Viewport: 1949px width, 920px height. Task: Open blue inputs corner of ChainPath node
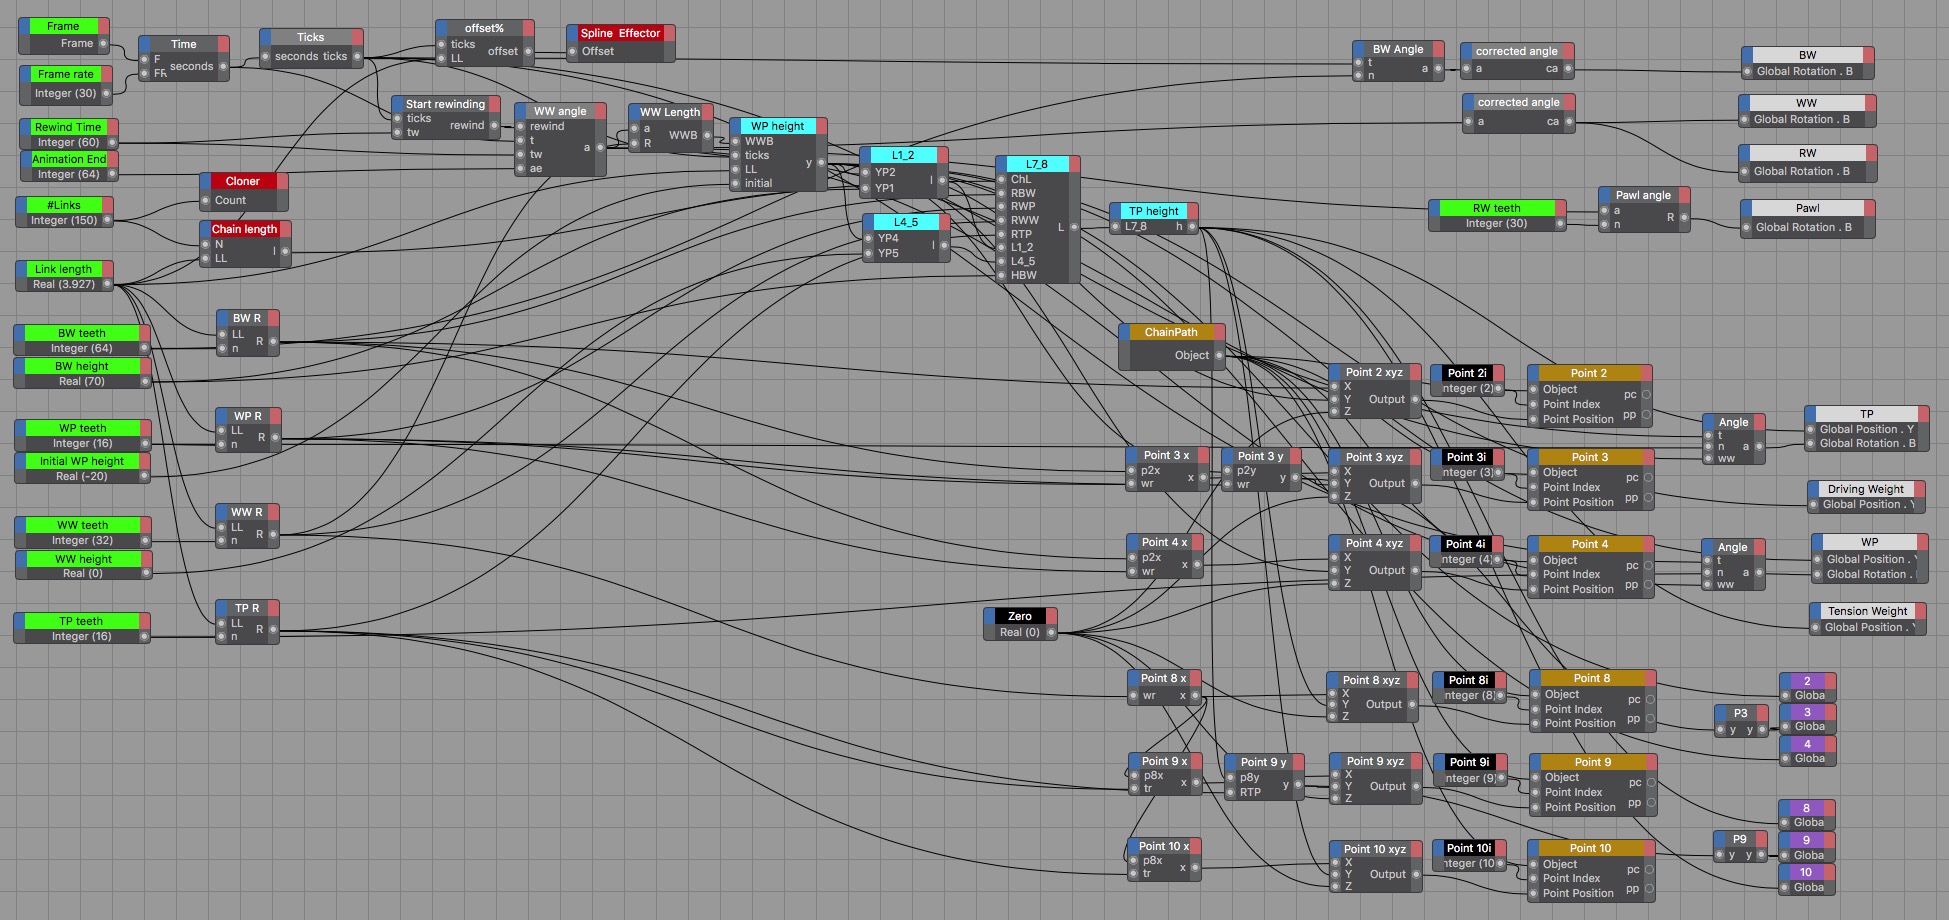pyautogui.click(x=1125, y=332)
